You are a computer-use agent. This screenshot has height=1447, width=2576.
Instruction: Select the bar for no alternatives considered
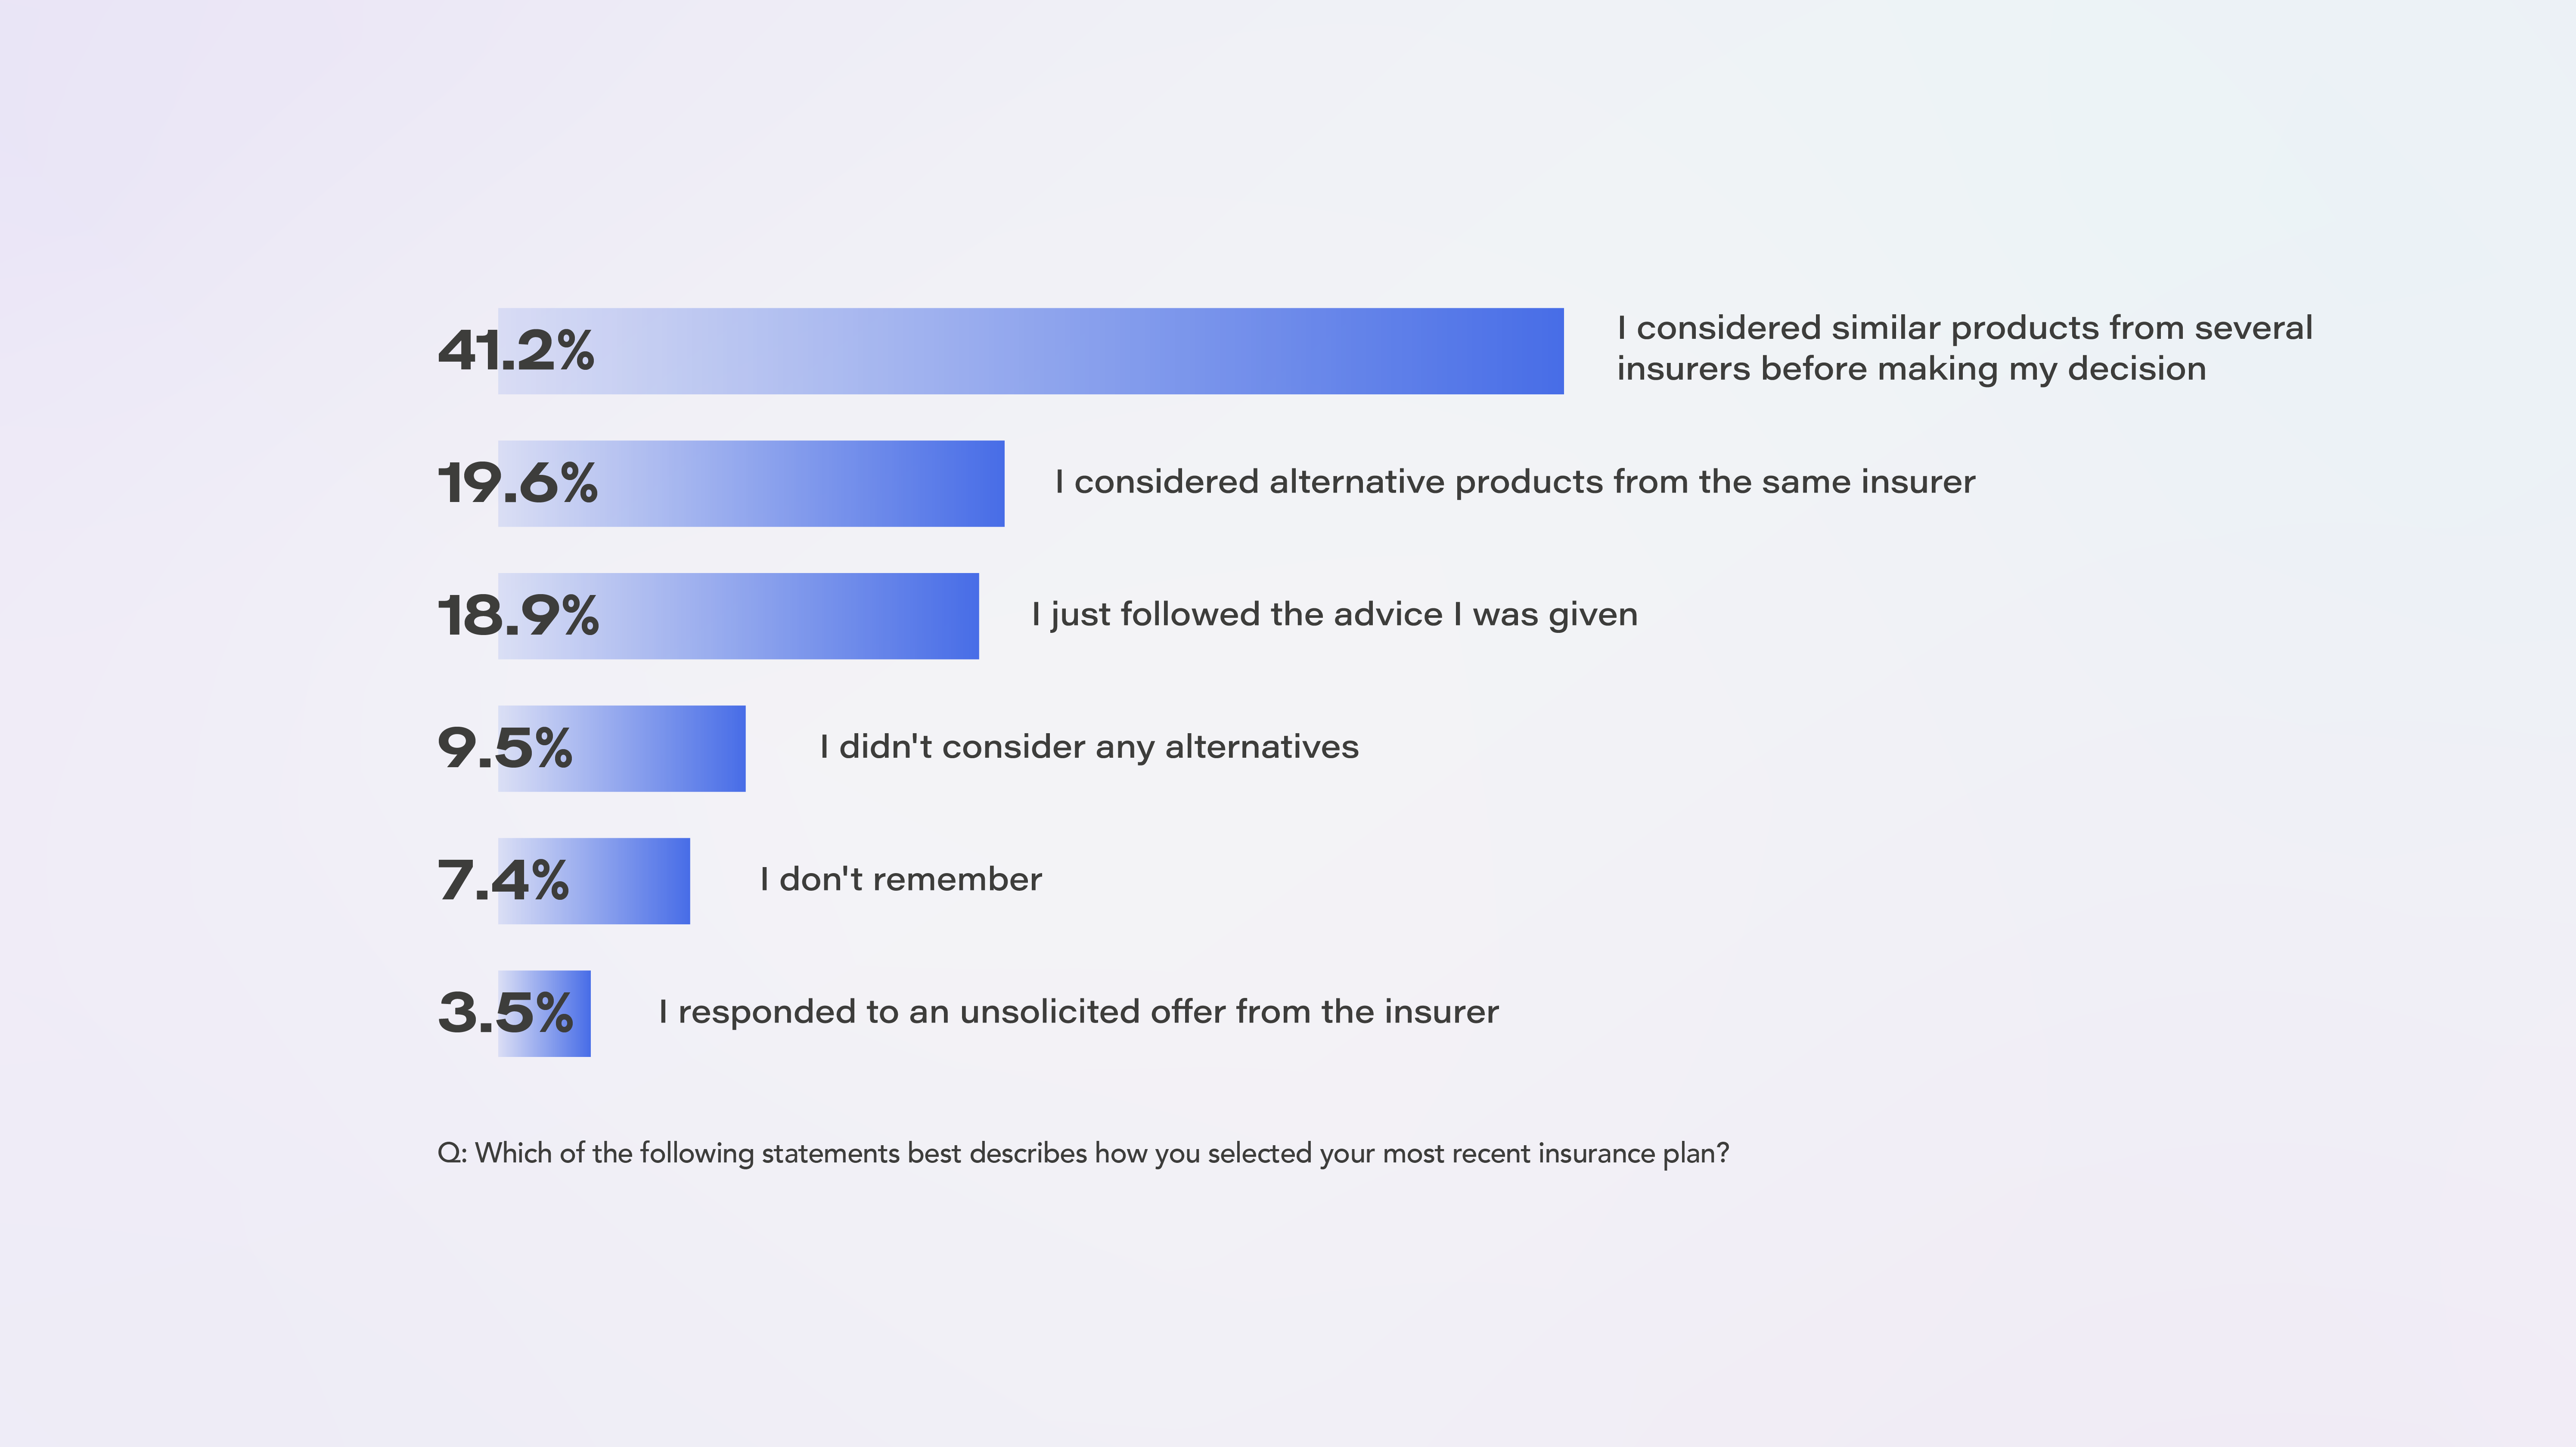click(622, 748)
